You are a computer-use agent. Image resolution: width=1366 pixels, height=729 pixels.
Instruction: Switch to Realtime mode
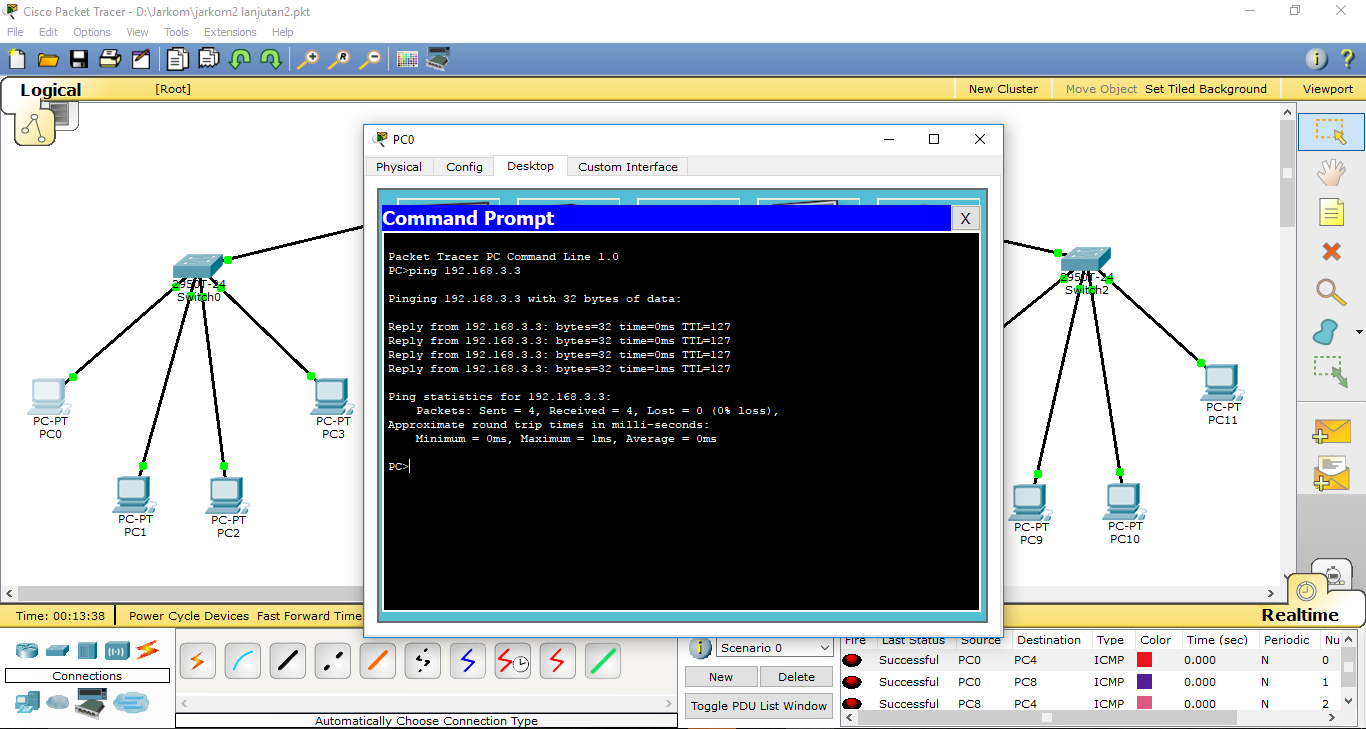click(1298, 614)
